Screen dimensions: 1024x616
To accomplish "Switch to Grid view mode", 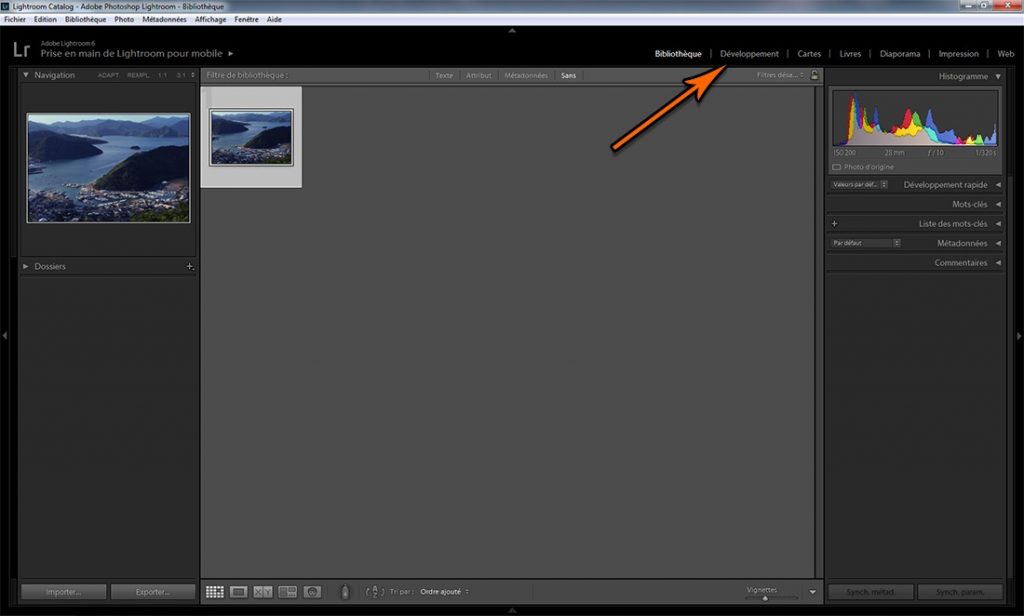I will [x=214, y=592].
